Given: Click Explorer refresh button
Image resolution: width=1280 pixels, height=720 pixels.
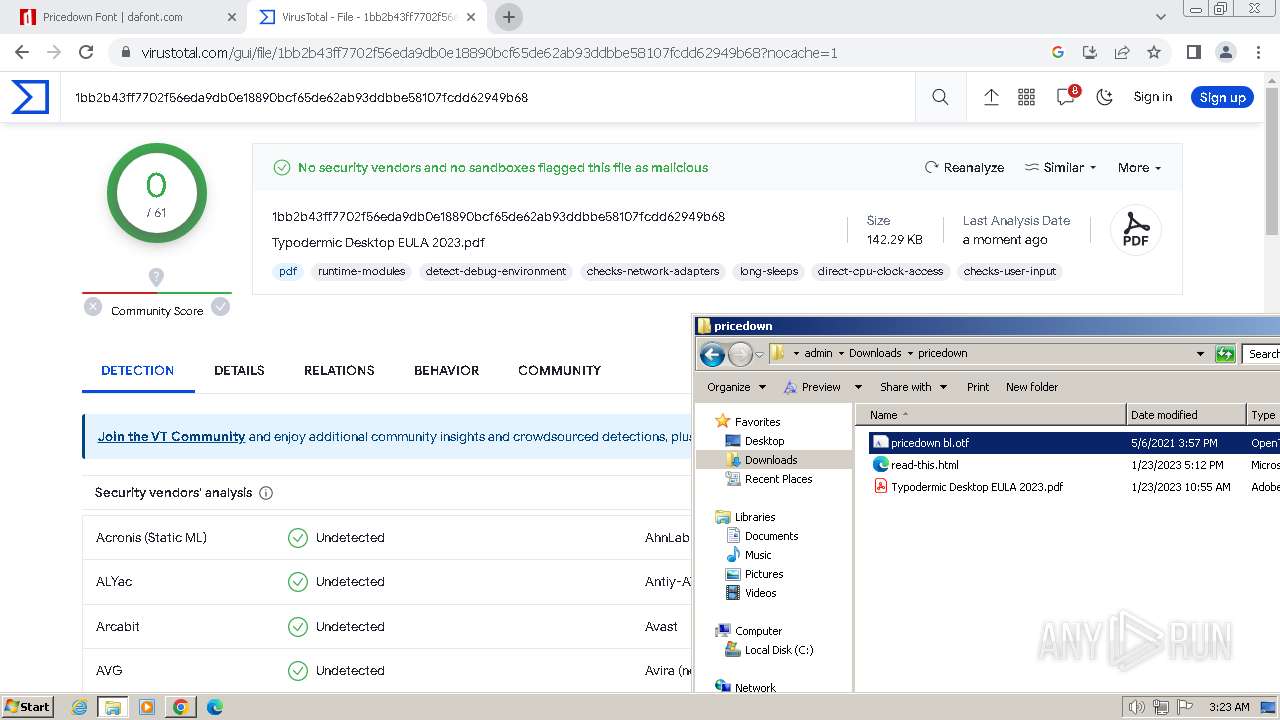Looking at the screenshot, I should pos(1225,354).
